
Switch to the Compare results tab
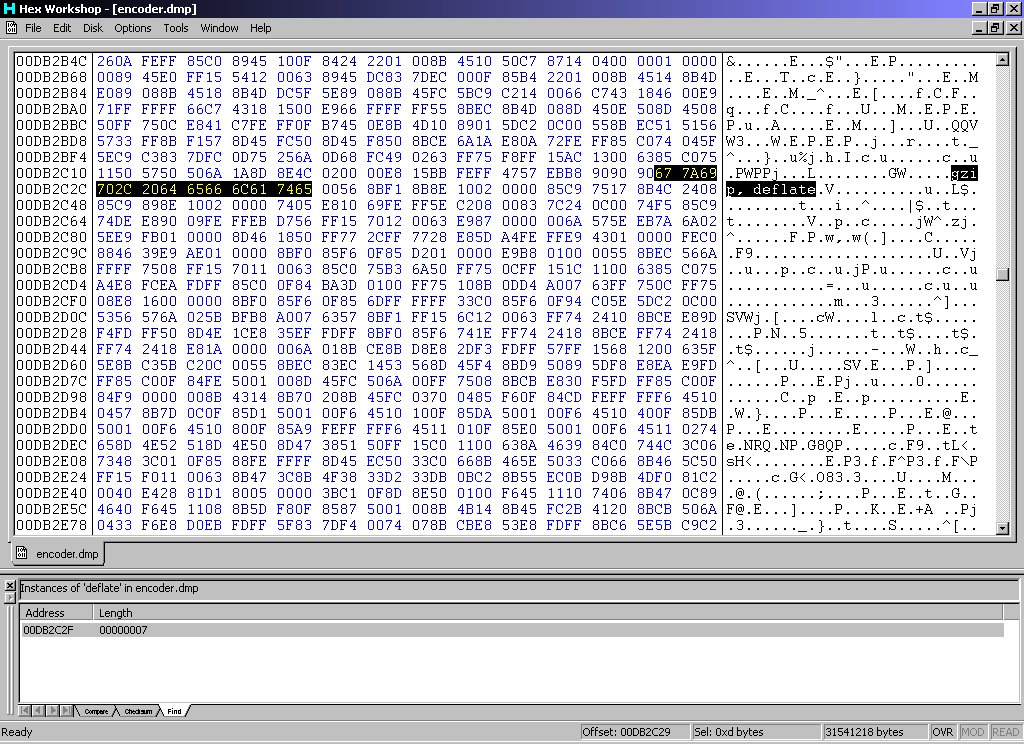tap(96, 711)
